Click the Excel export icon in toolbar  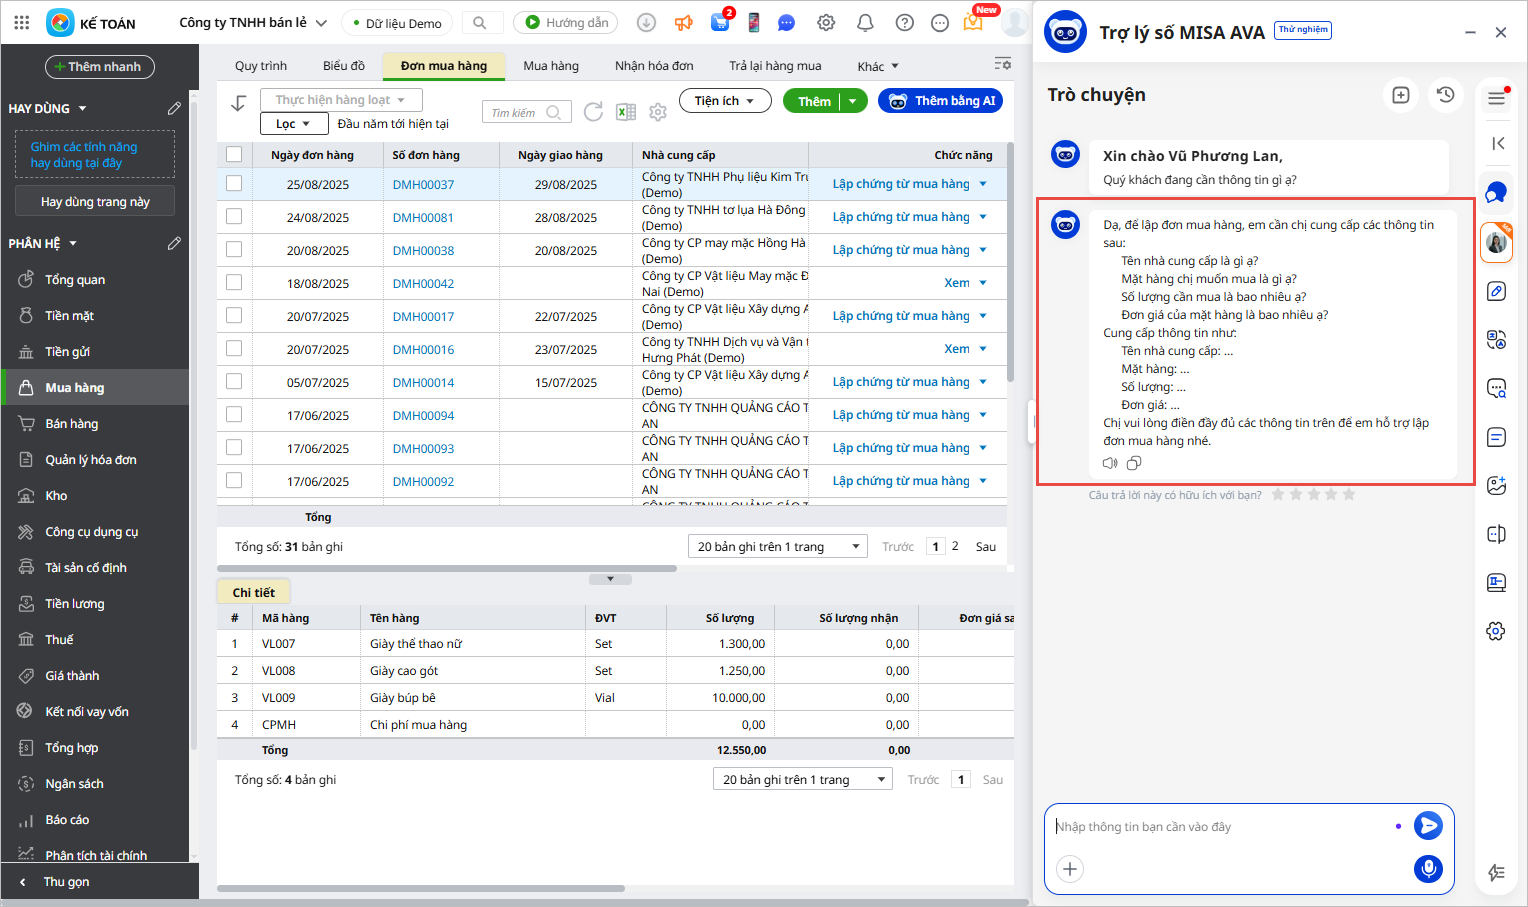click(626, 112)
